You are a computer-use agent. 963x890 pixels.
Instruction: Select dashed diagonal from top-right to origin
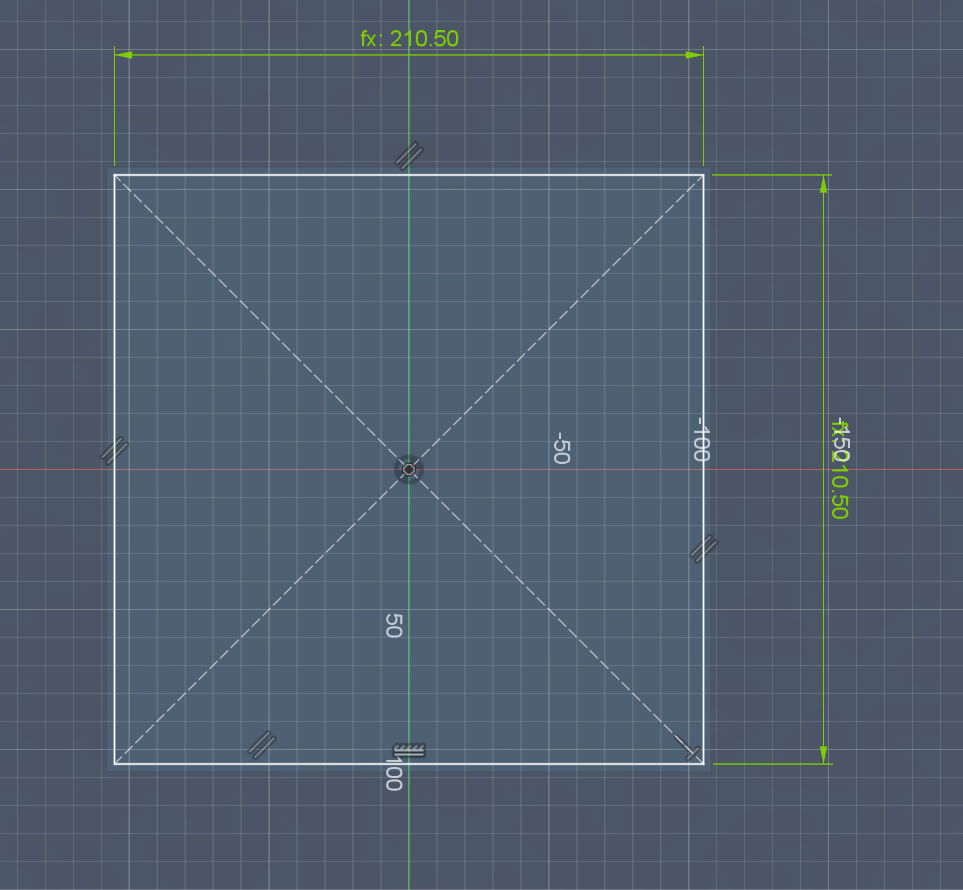click(x=556, y=322)
